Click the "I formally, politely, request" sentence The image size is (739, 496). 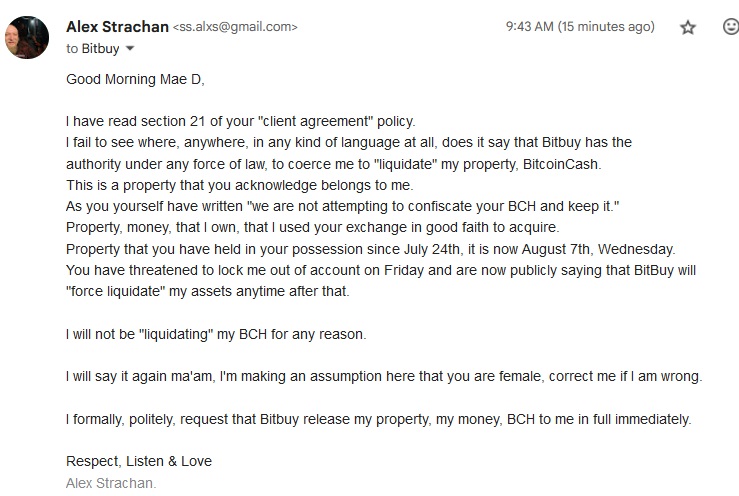point(378,419)
